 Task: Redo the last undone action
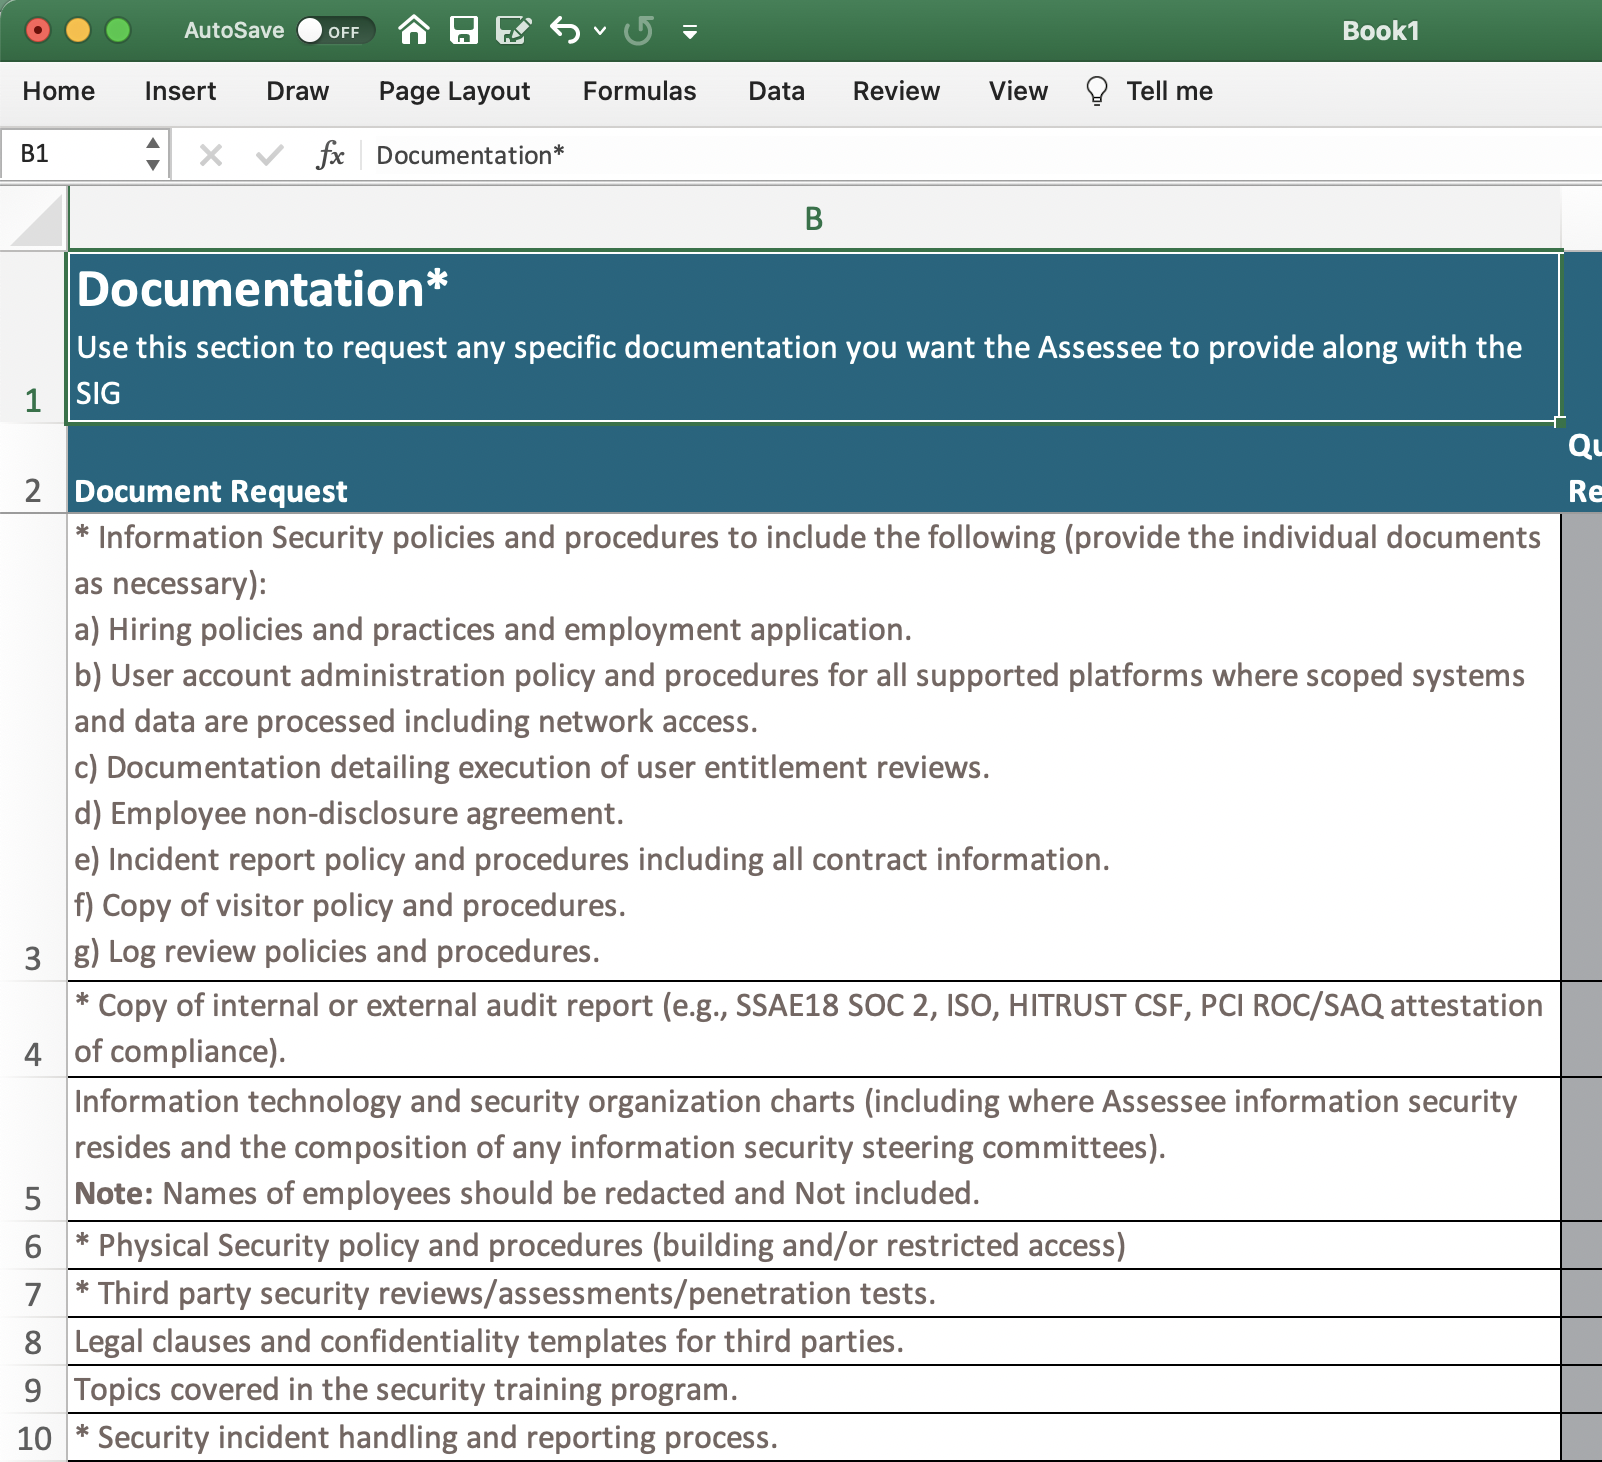638,30
